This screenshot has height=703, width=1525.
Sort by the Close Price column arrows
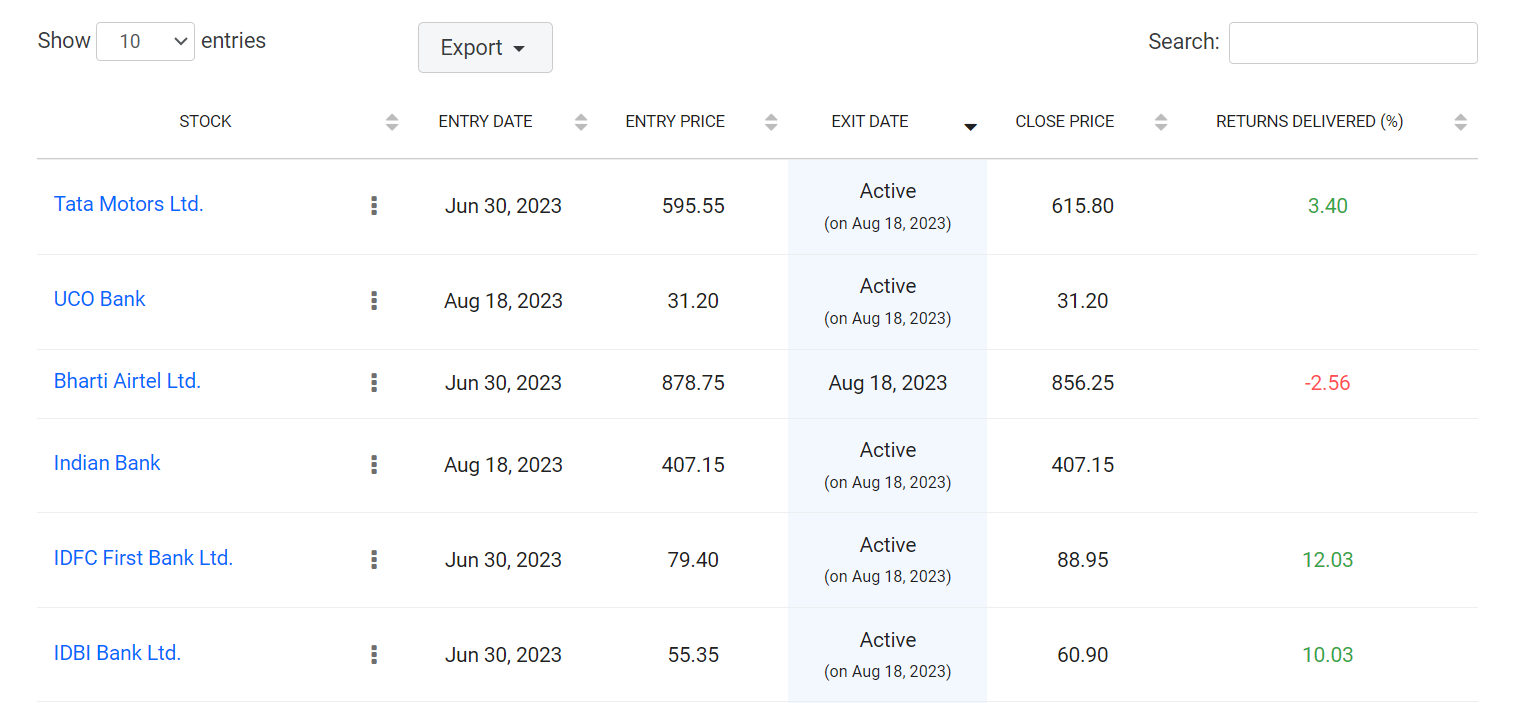pyautogui.click(x=1161, y=122)
